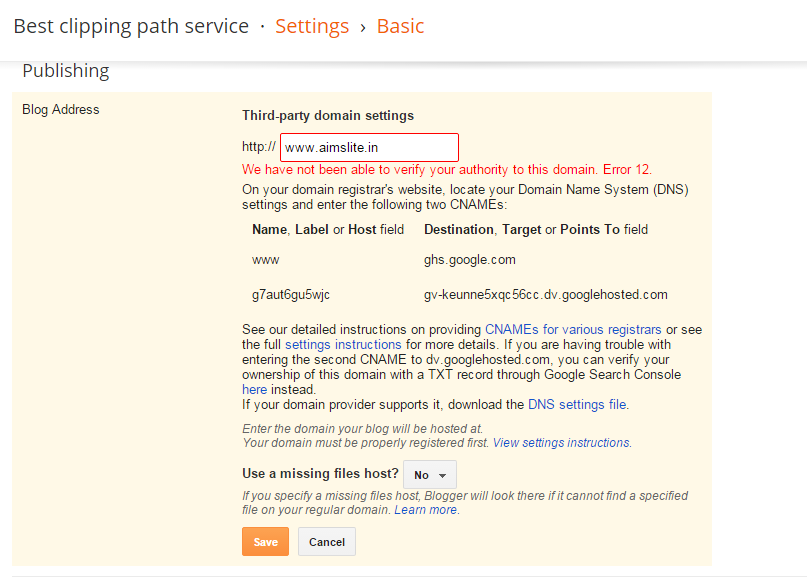
Task: Select the 'g7aut6gu5wjc' host name text
Action: [x=290, y=295]
